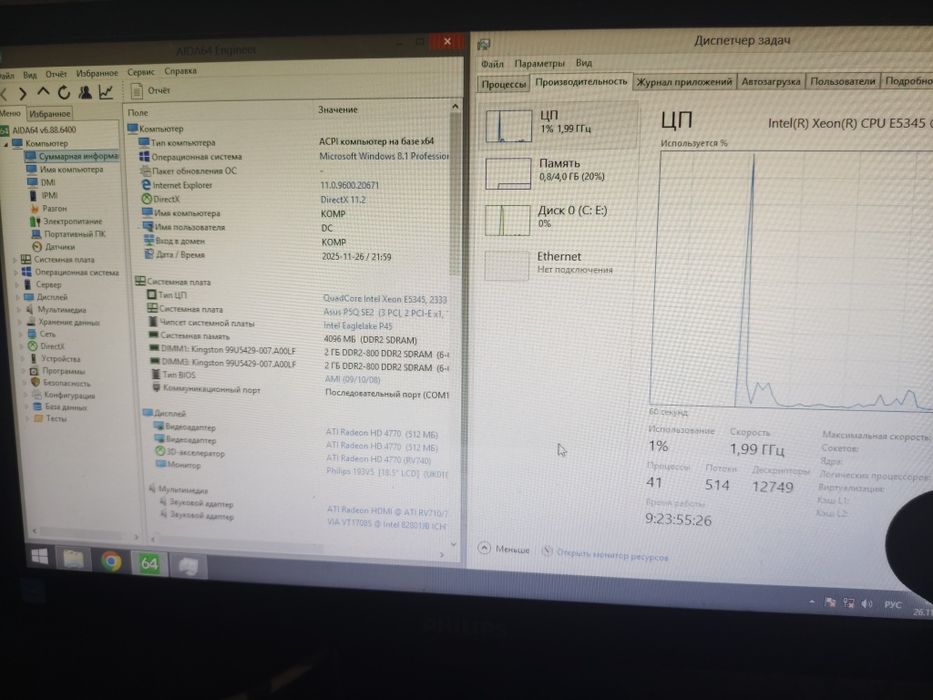Click the AIDA64 graph chart toolbar icon
933x700 pixels.
click(x=106, y=92)
